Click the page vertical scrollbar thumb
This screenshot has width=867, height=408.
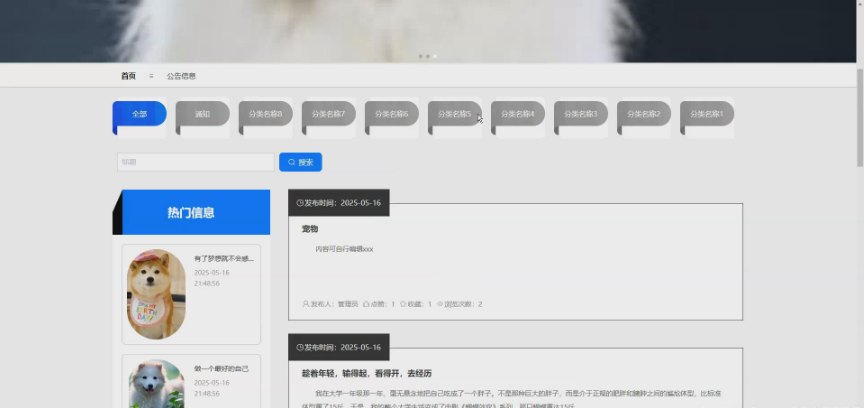click(860, 118)
